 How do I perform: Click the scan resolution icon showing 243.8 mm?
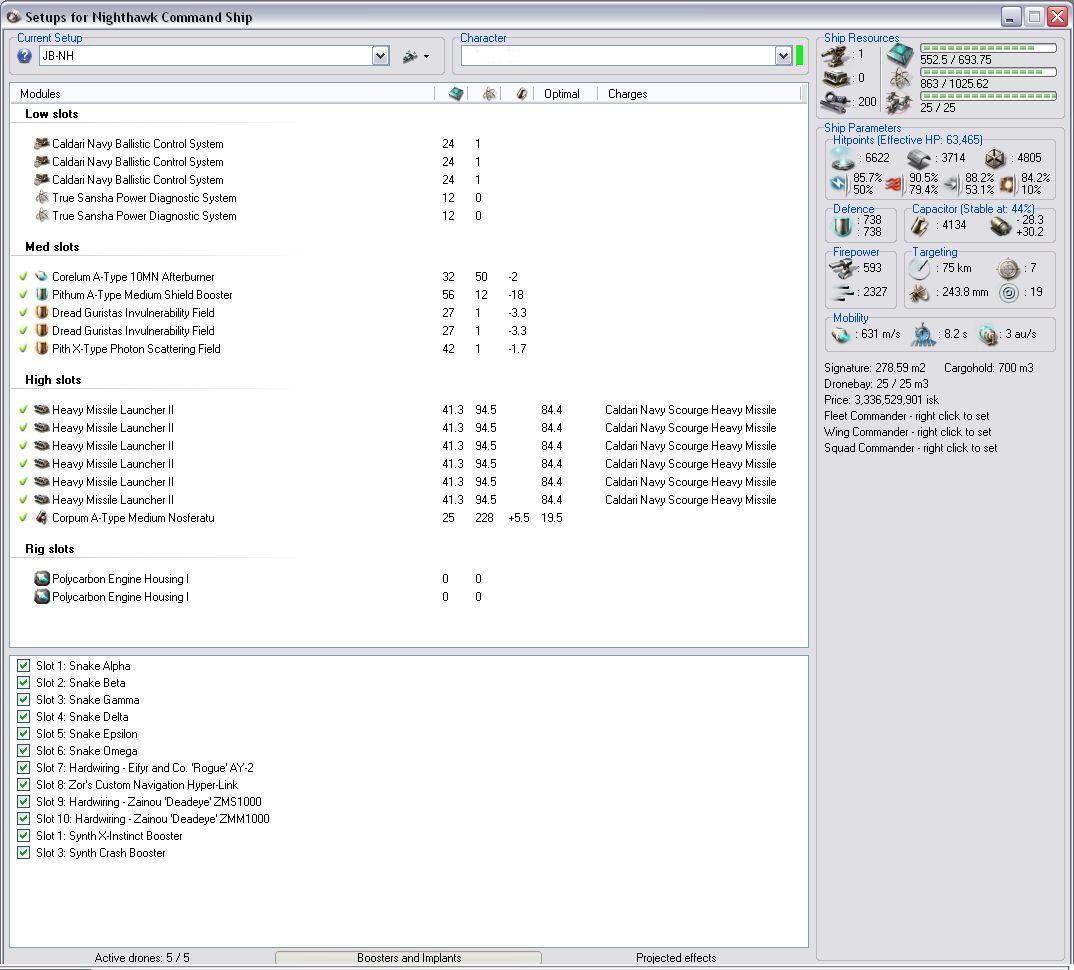point(919,293)
